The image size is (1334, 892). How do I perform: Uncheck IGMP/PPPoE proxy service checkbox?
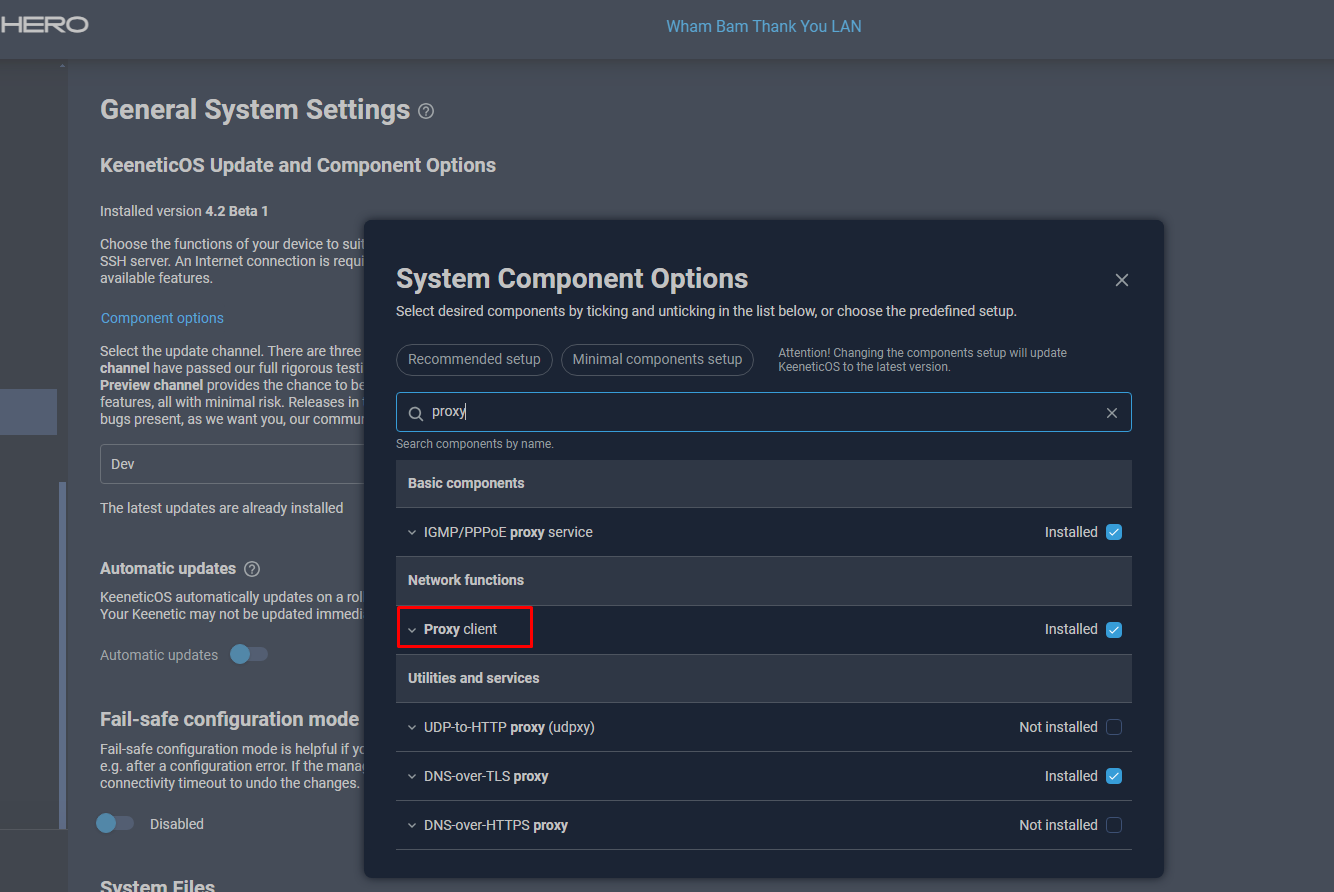click(1114, 532)
